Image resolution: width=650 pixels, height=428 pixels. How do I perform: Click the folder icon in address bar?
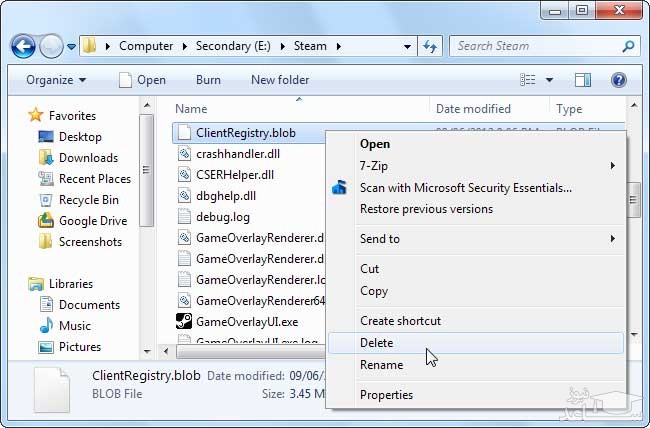(90, 46)
